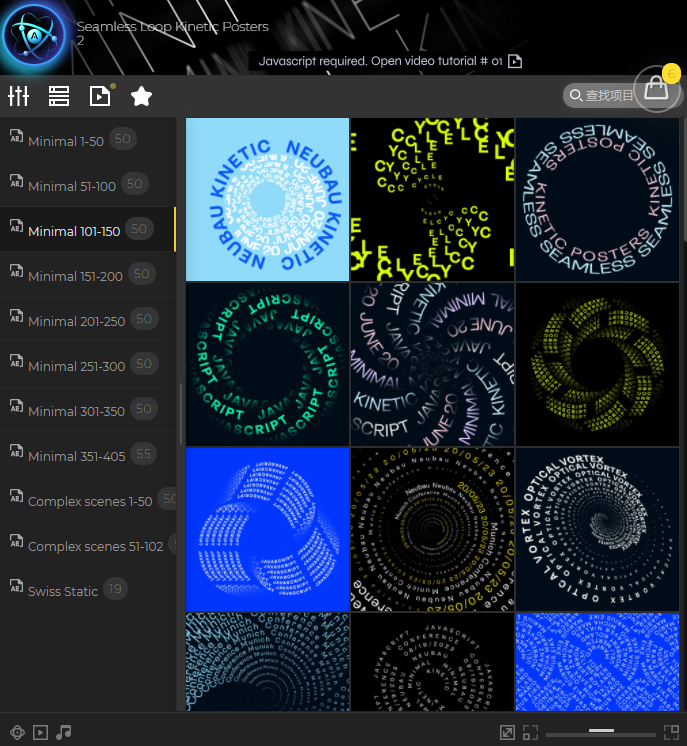Click the fullscreen frame icon at bottom

coord(530,732)
